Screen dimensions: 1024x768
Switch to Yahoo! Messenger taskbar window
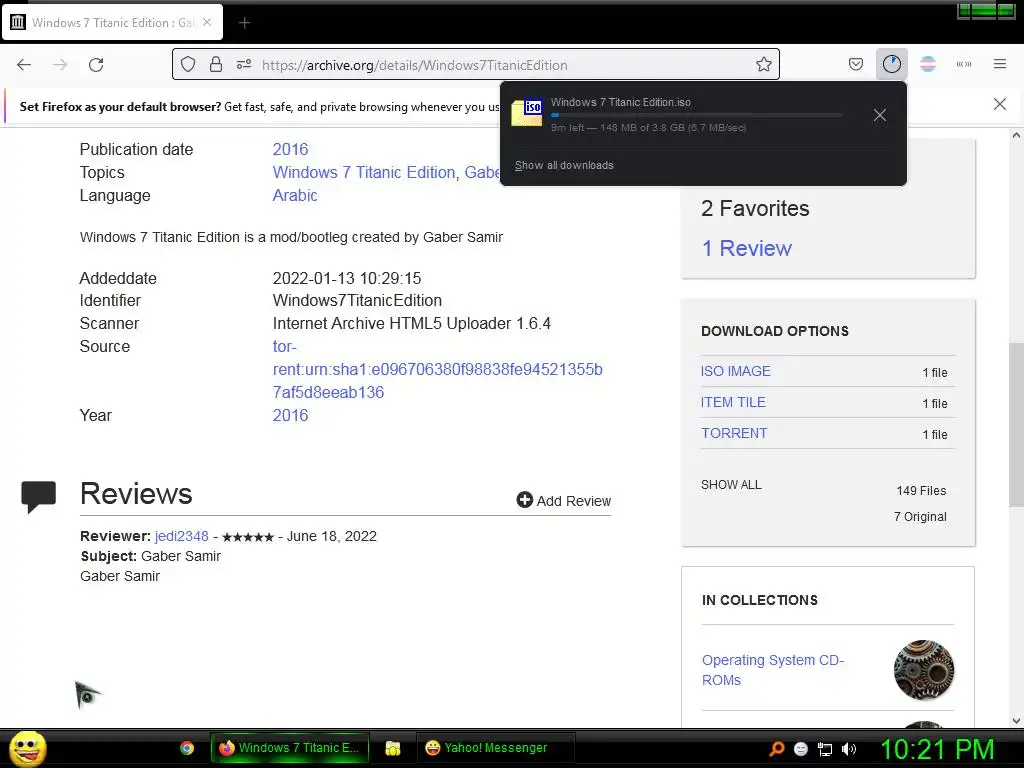(495, 748)
